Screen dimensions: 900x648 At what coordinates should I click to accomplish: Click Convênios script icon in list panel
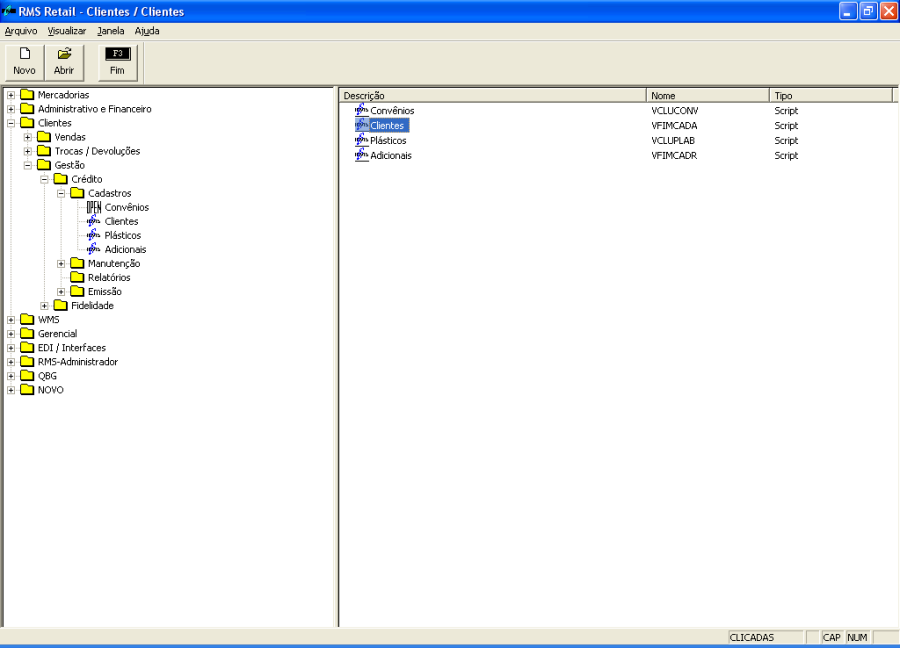tap(362, 110)
